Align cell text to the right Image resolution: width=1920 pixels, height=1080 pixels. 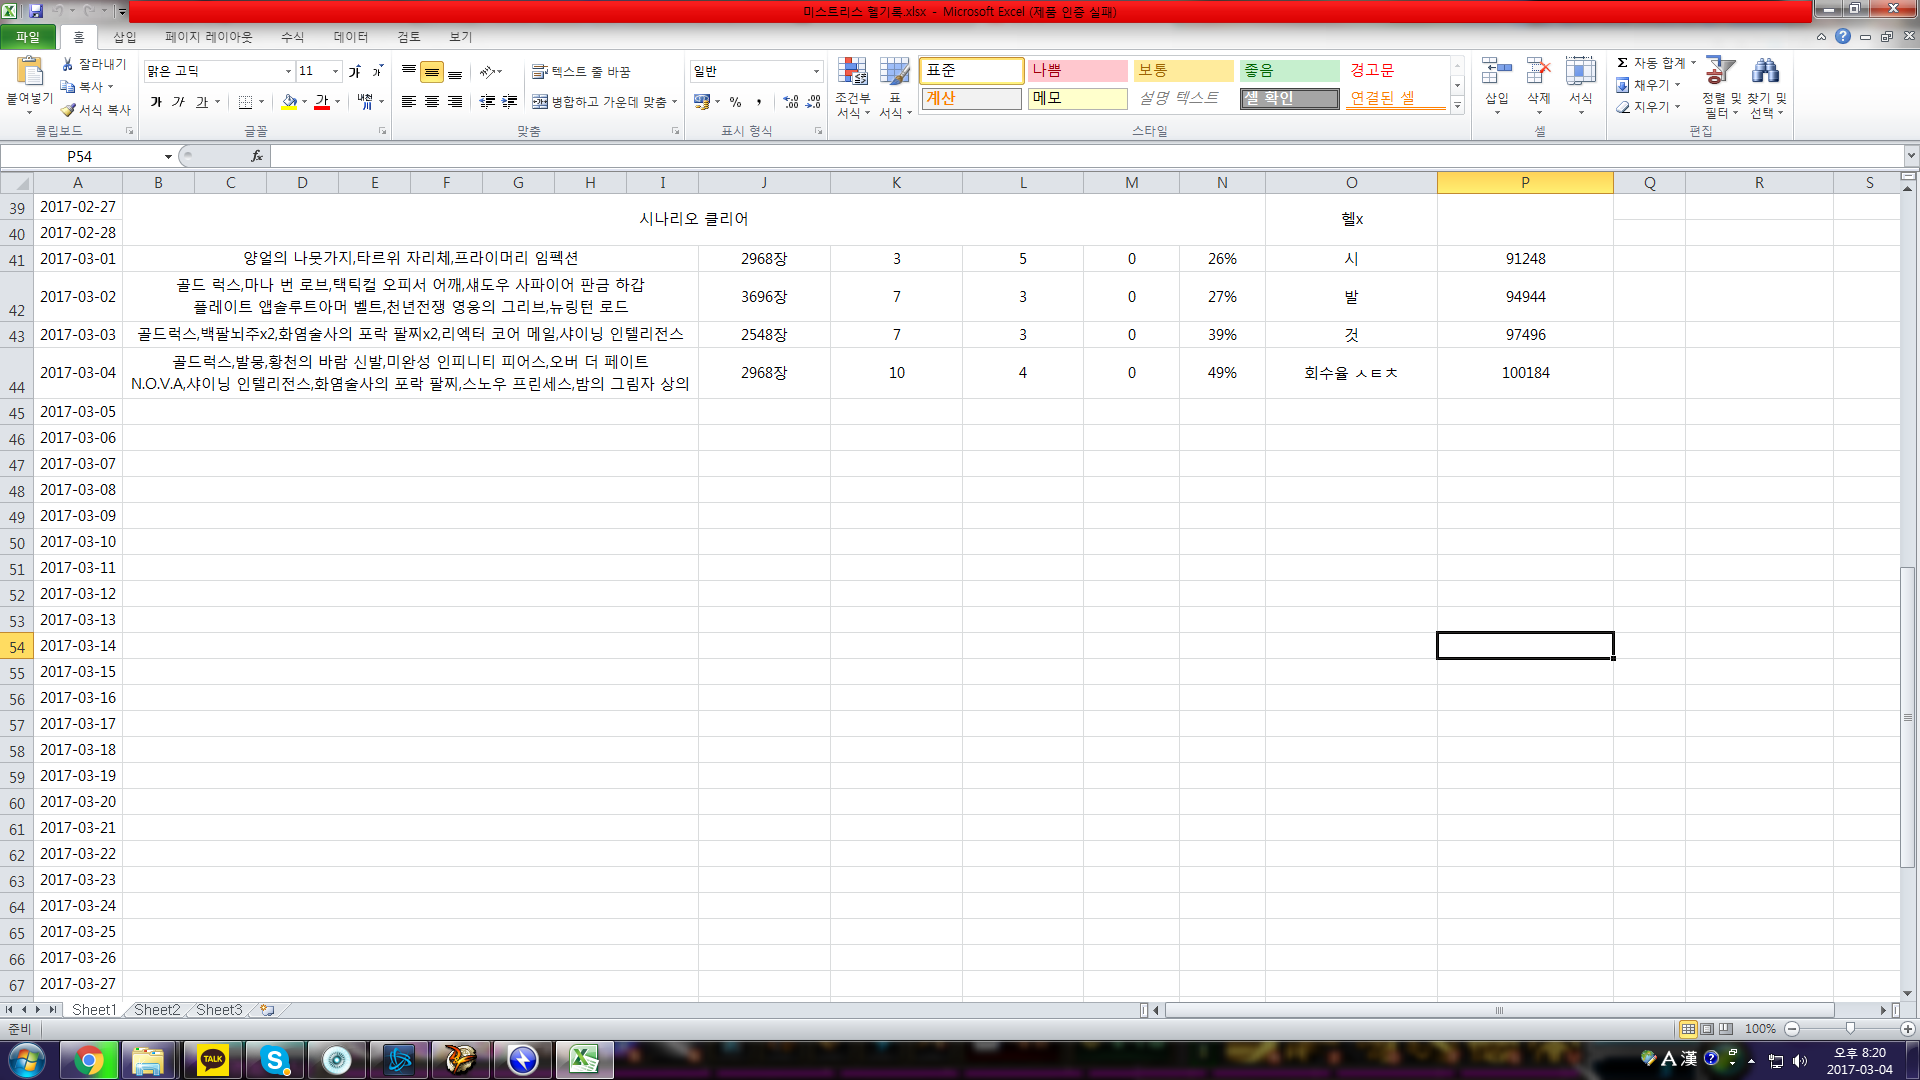tap(455, 102)
